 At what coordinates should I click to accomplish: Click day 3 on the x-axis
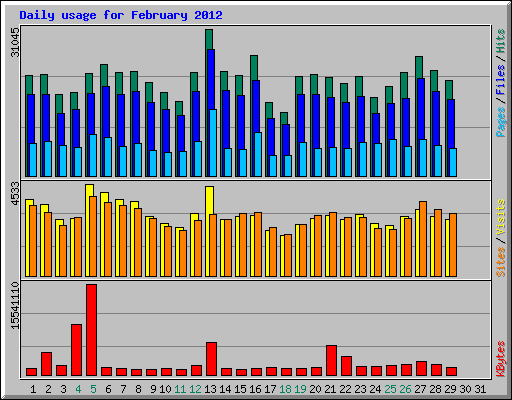click(x=63, y=389)
